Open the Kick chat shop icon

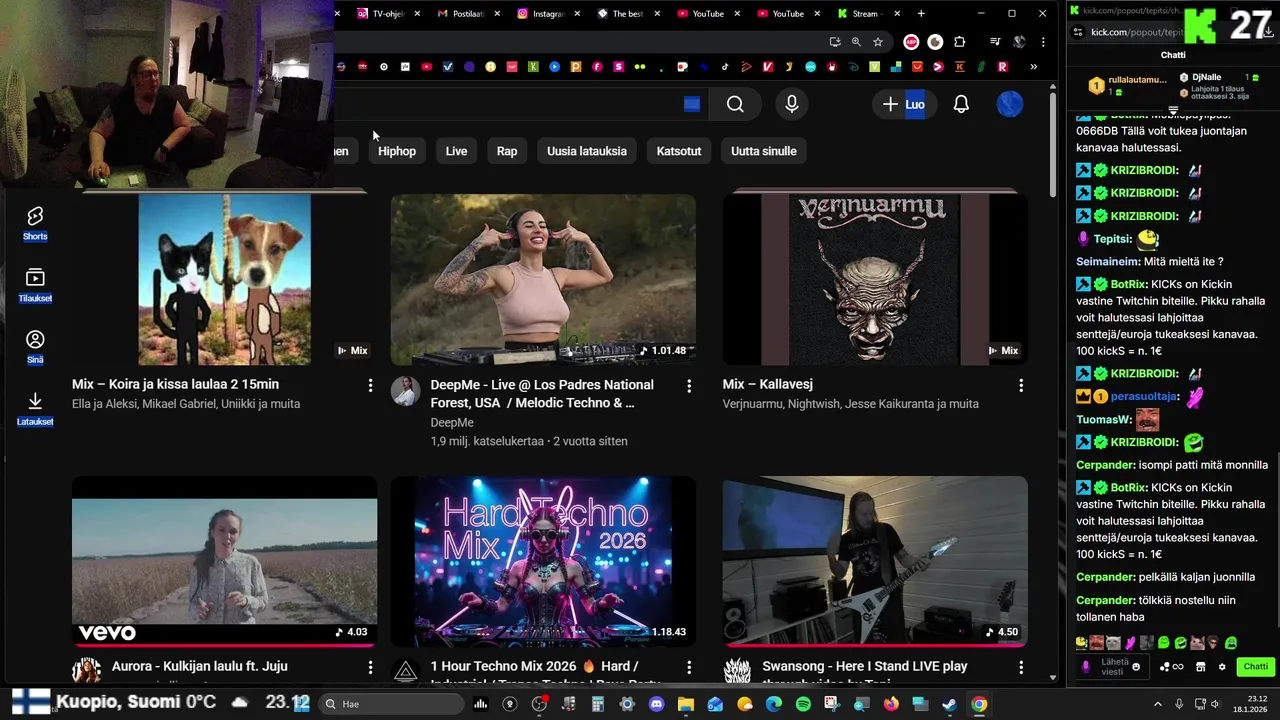(1201, 667)
